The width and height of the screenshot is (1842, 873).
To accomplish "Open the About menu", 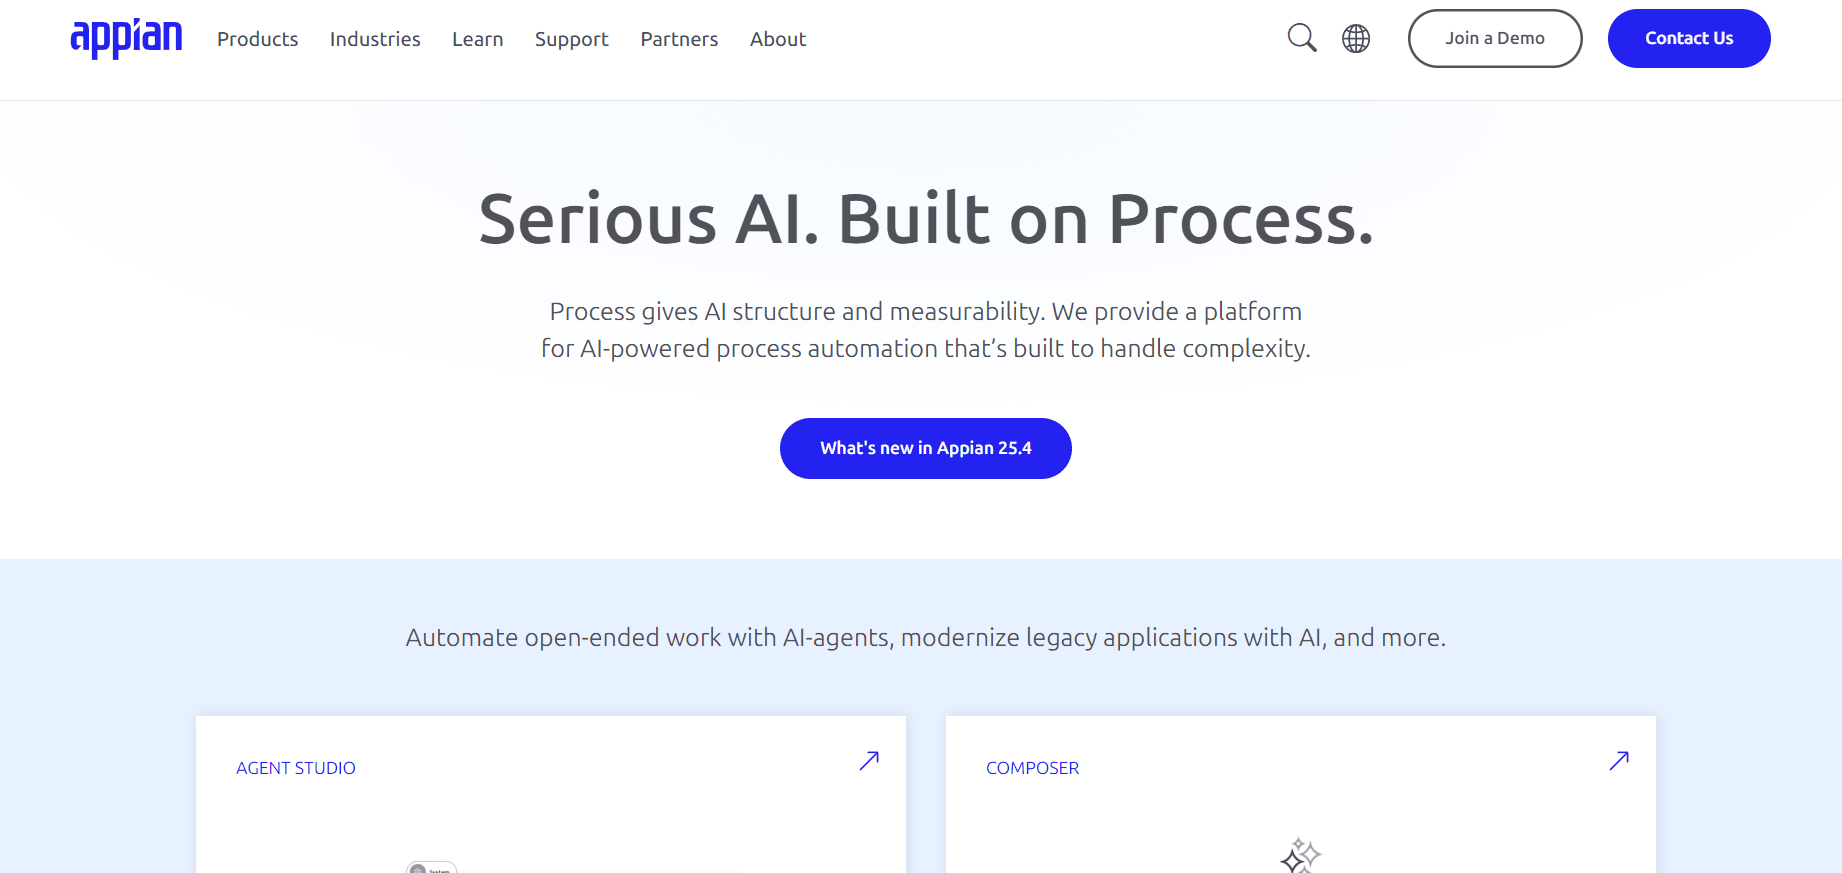I will tap(778, 39).
